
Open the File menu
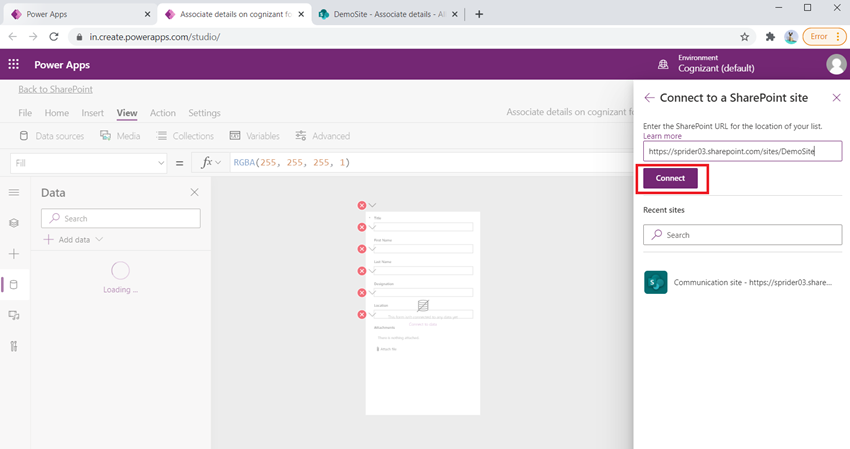(25, 113)
